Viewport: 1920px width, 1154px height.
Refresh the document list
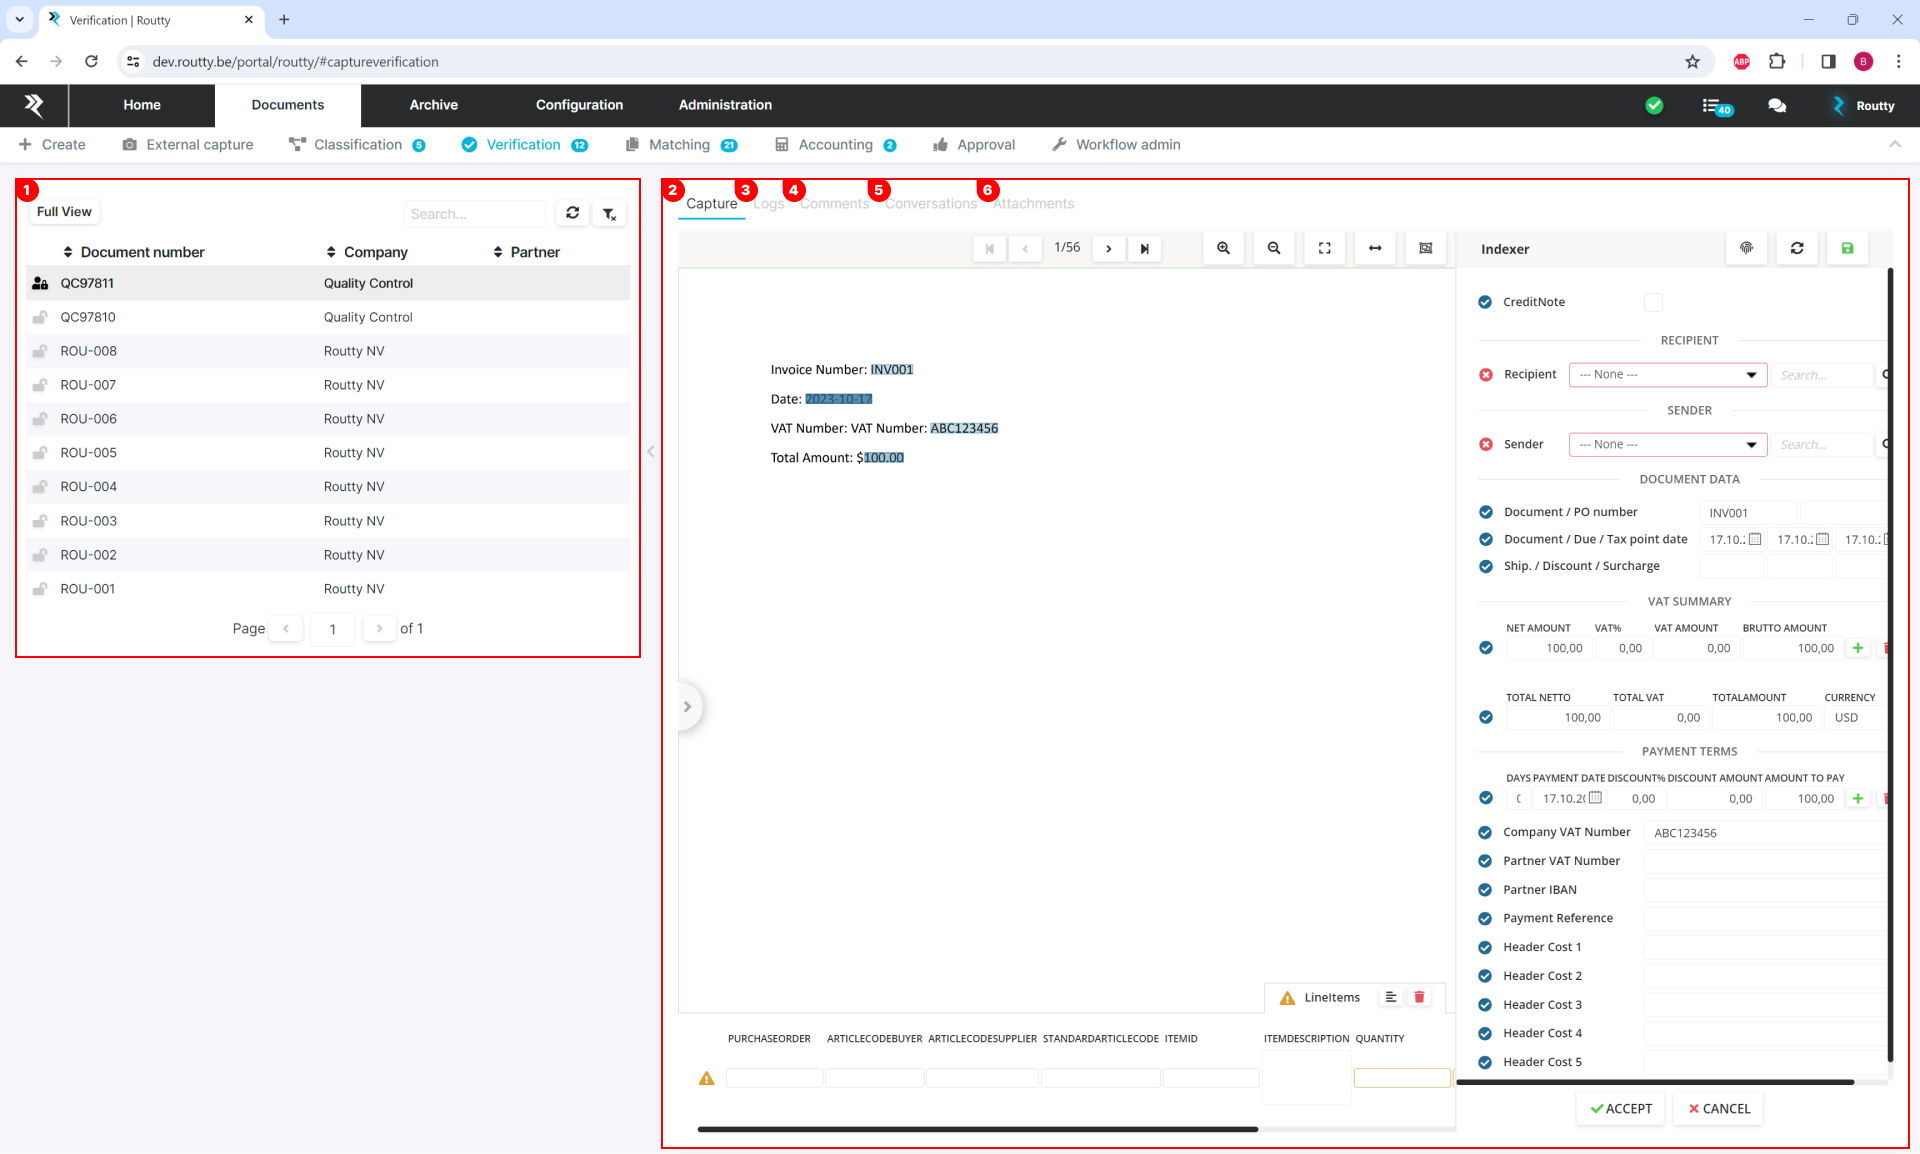tap(572, 213)
